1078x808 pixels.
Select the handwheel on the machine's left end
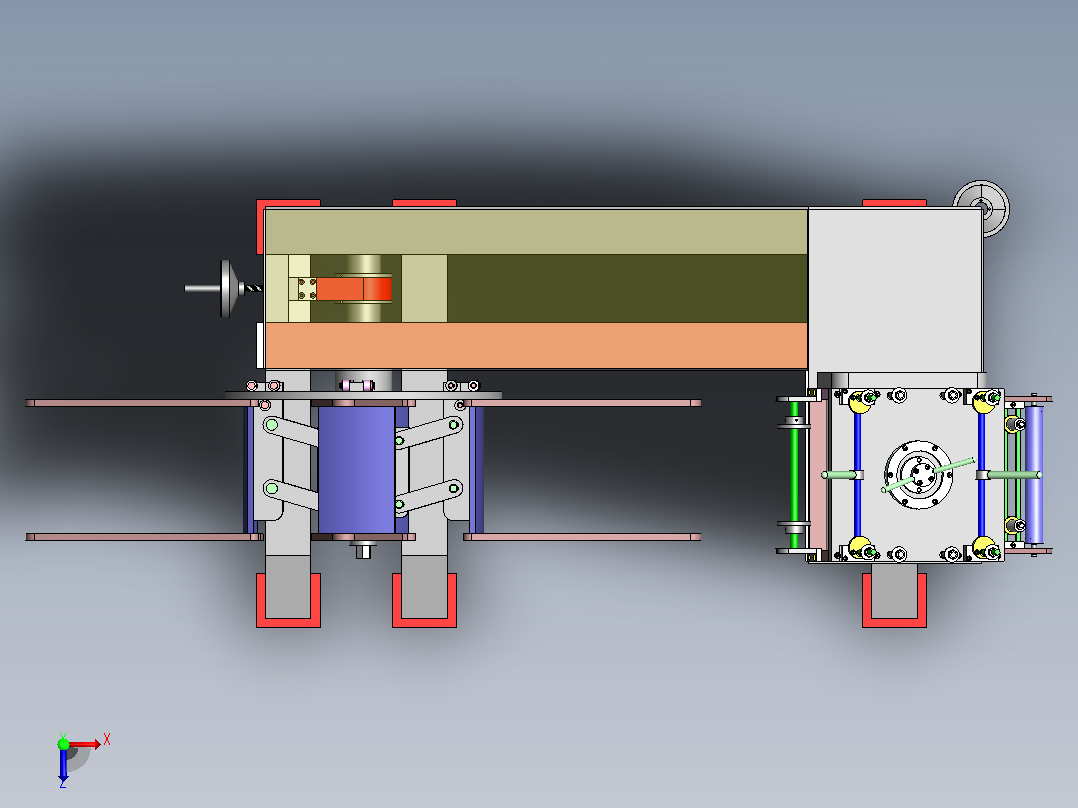225,289
